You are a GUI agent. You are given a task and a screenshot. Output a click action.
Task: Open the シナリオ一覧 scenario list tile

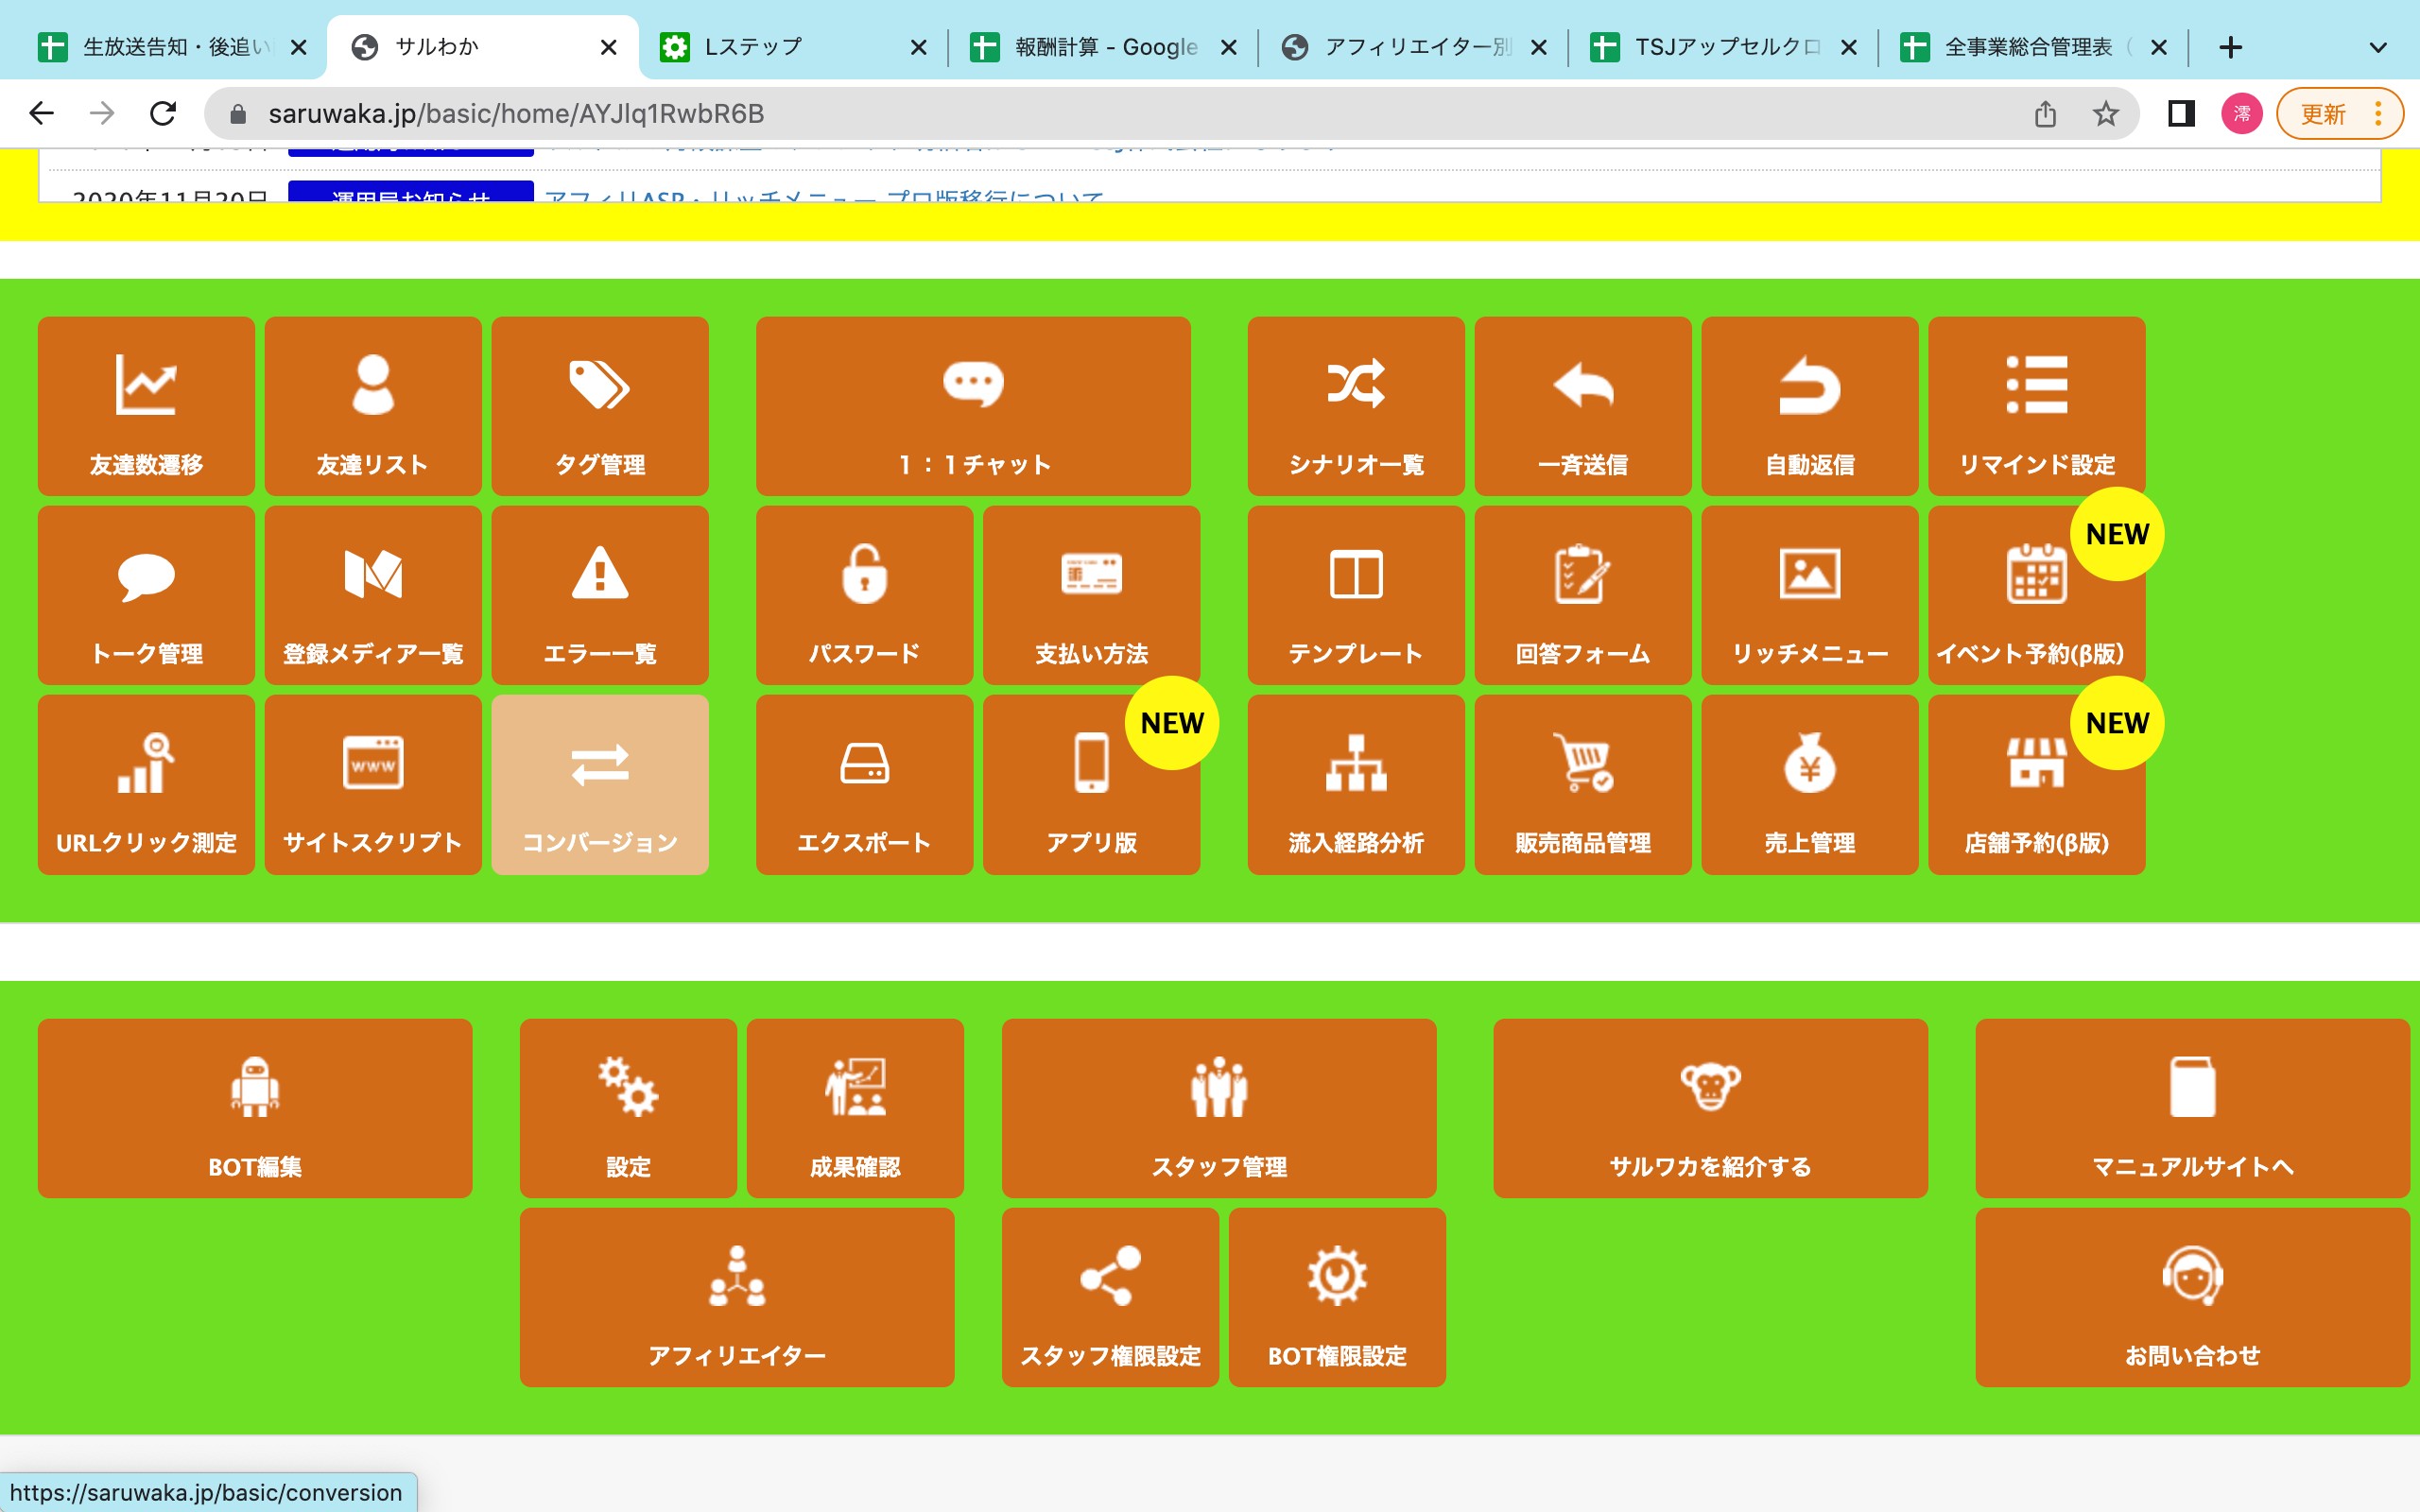1356,406
